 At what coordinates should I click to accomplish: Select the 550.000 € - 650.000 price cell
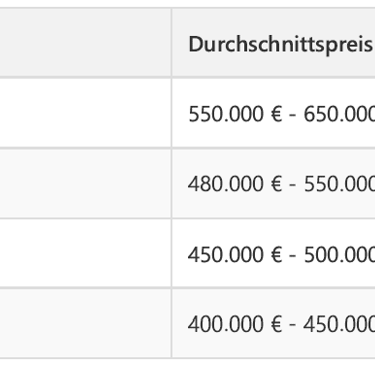273,112
